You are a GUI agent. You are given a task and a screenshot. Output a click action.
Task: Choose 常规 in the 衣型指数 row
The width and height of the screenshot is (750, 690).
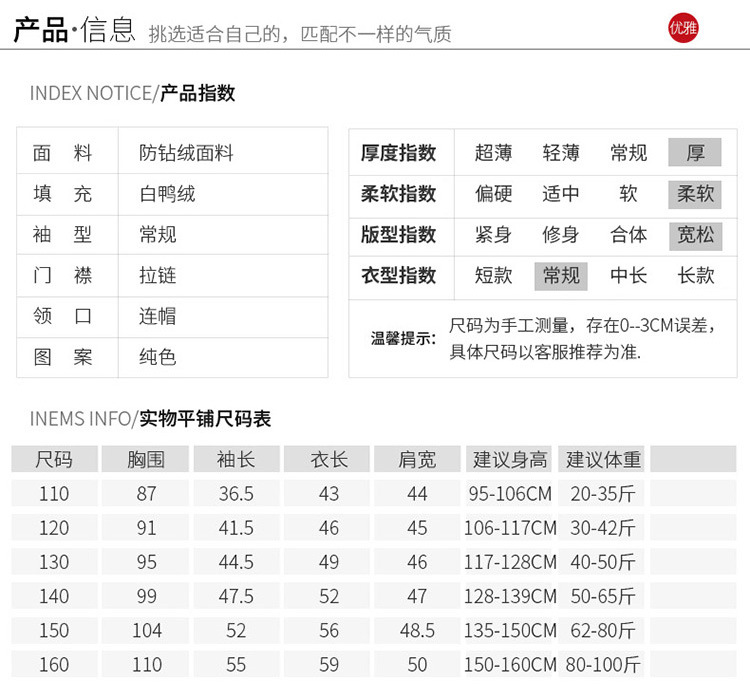pos(561,276)
